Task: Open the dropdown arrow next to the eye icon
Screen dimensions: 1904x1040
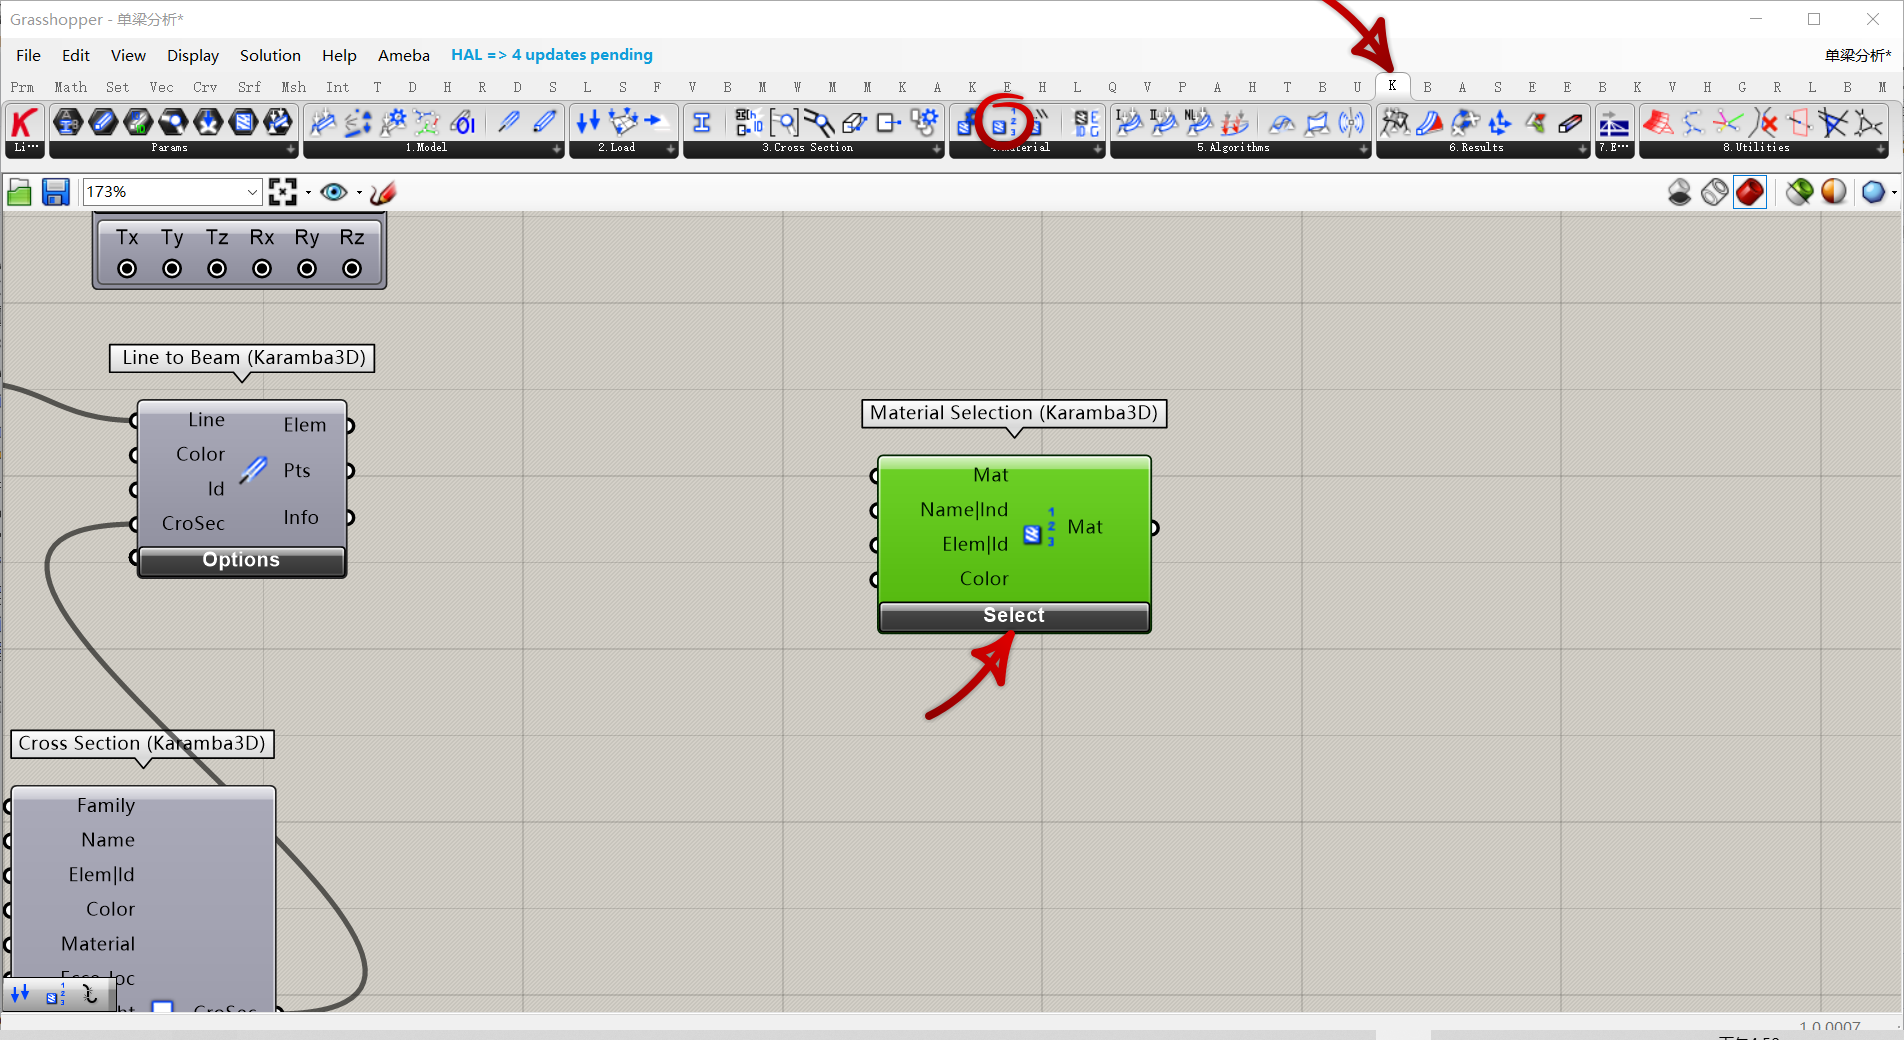Action: click(359, 193)
